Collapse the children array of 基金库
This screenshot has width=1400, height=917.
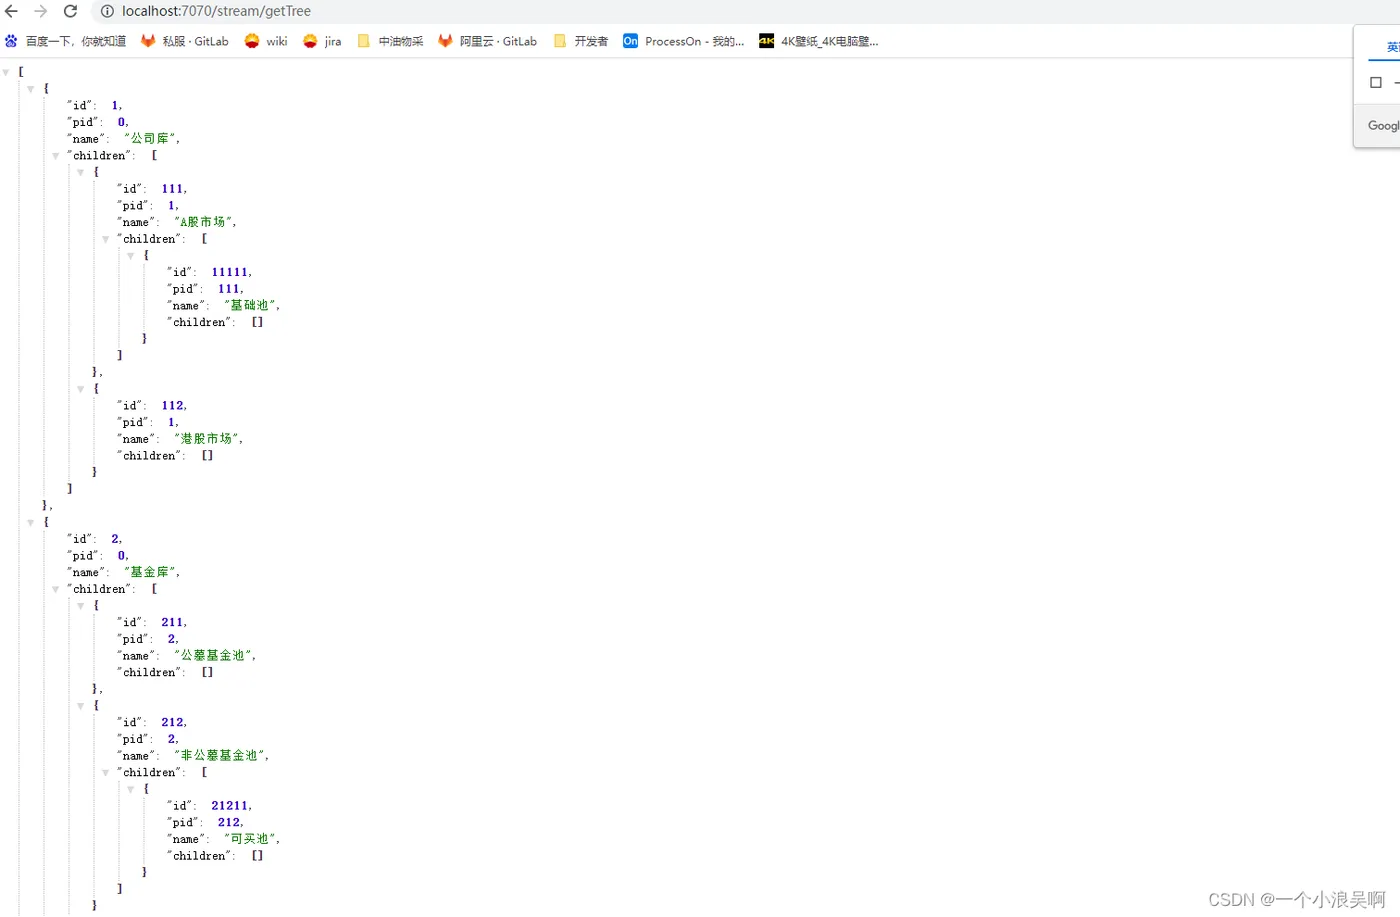(x=56, y=589)
